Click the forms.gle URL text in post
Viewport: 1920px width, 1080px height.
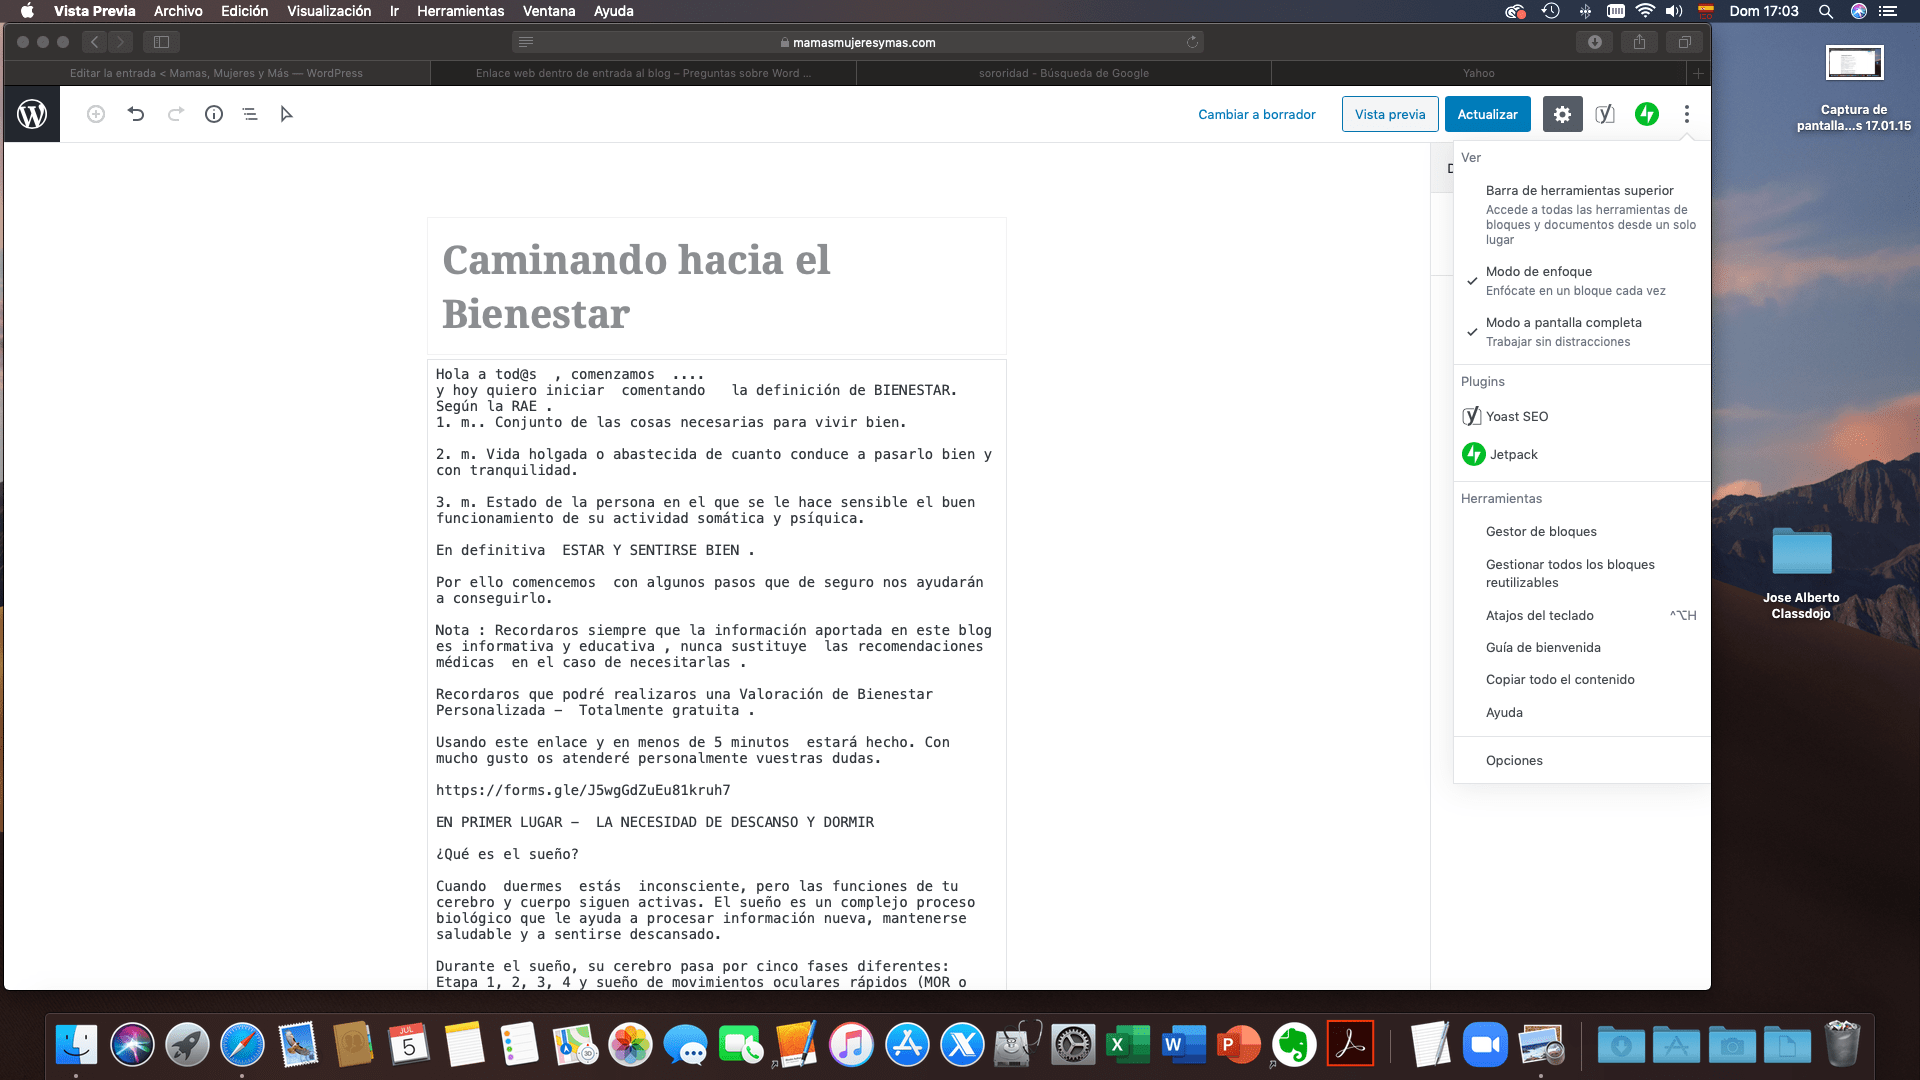click(583, 790)
